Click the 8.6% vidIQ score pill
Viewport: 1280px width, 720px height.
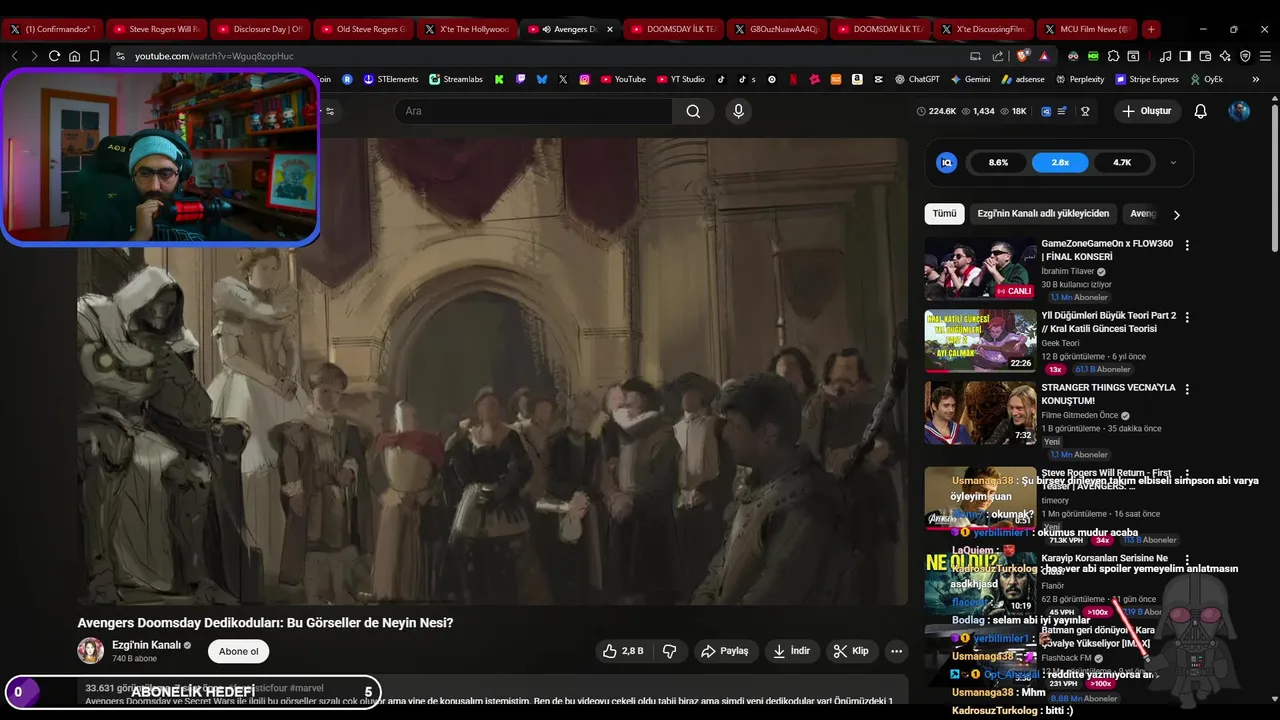click(x=998, y=162)
